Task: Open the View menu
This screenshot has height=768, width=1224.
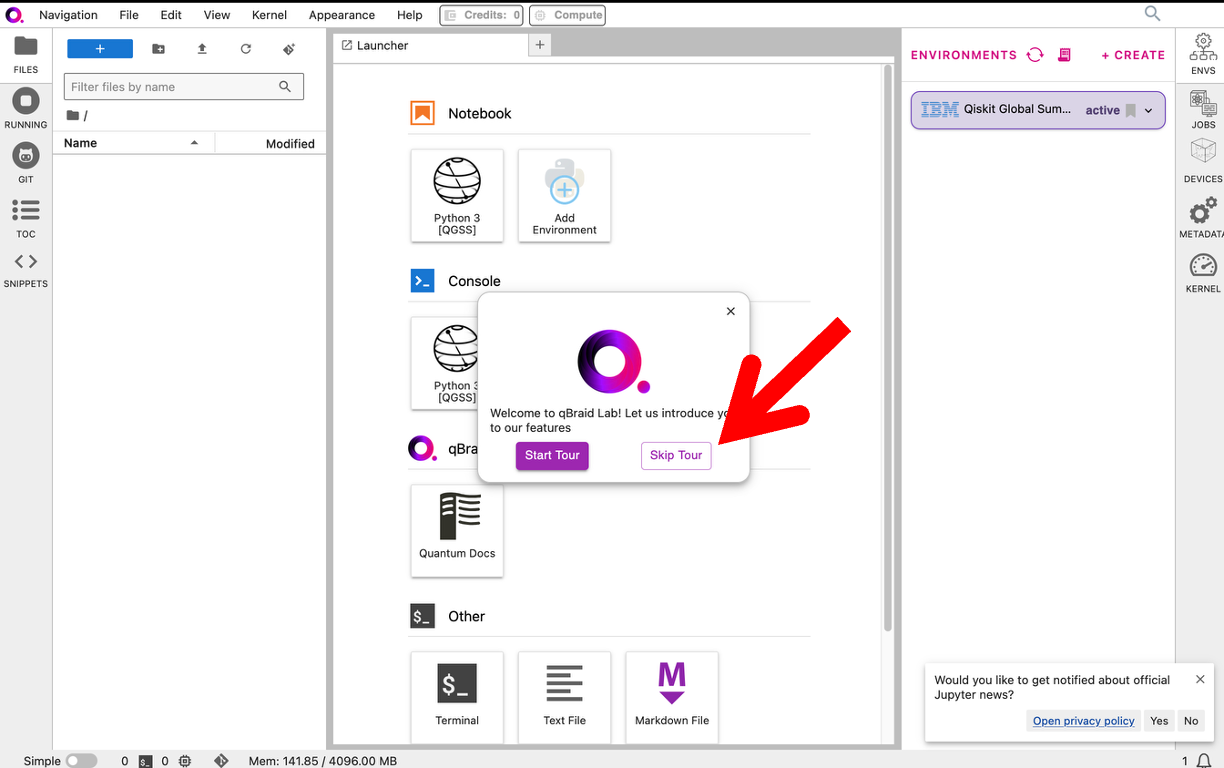Action: pos(217,15)
